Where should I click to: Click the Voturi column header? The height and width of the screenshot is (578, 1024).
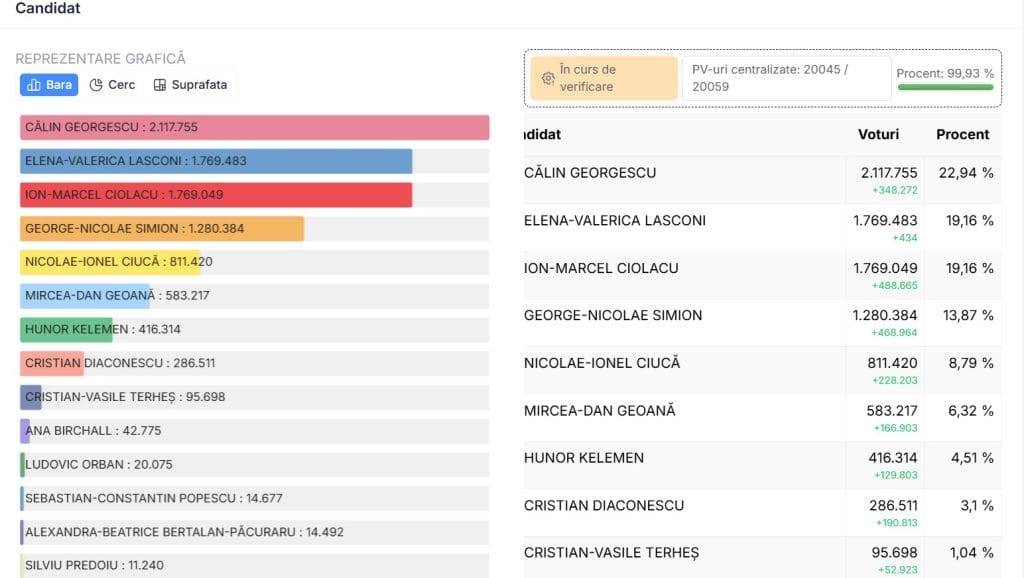point(878,134)
